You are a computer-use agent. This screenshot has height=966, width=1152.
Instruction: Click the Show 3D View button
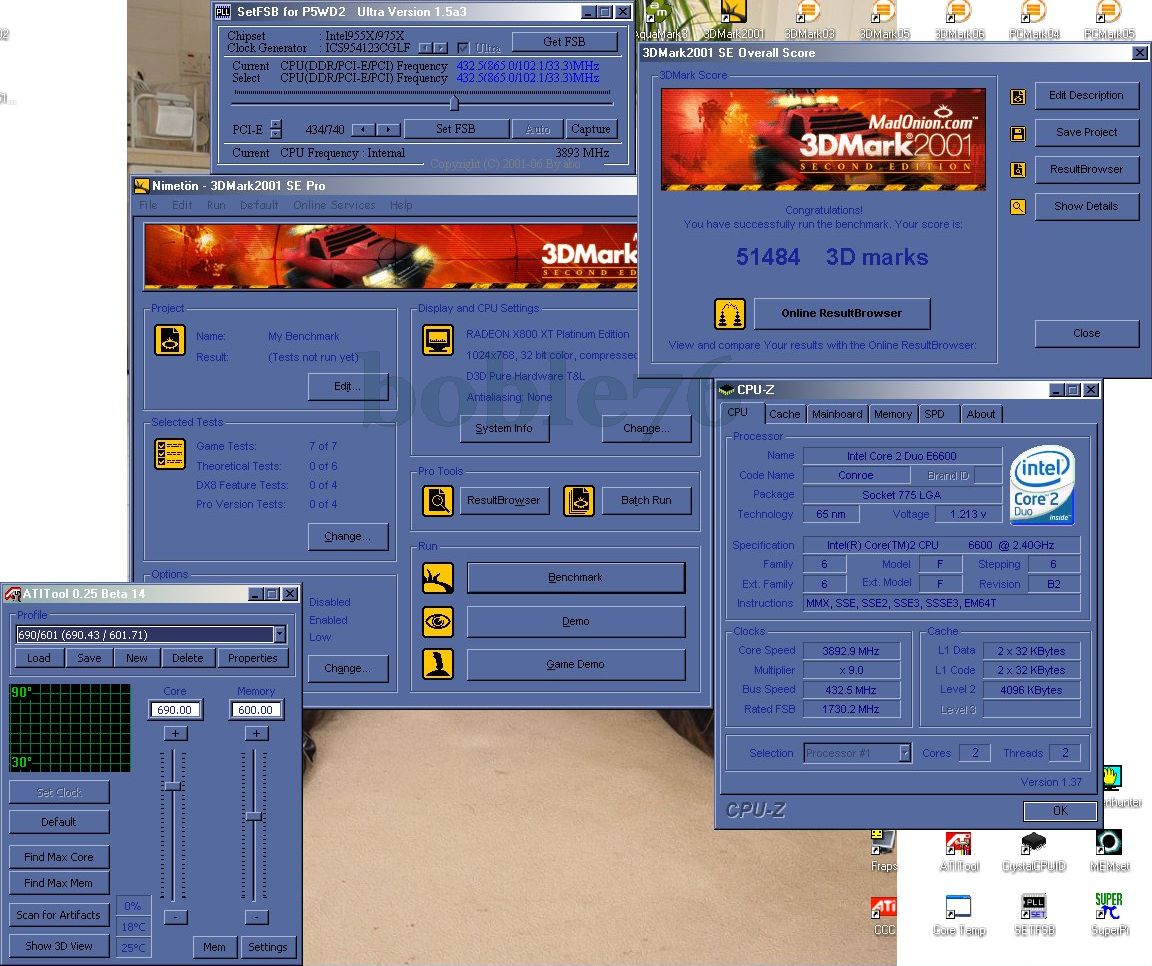[59, 945]
